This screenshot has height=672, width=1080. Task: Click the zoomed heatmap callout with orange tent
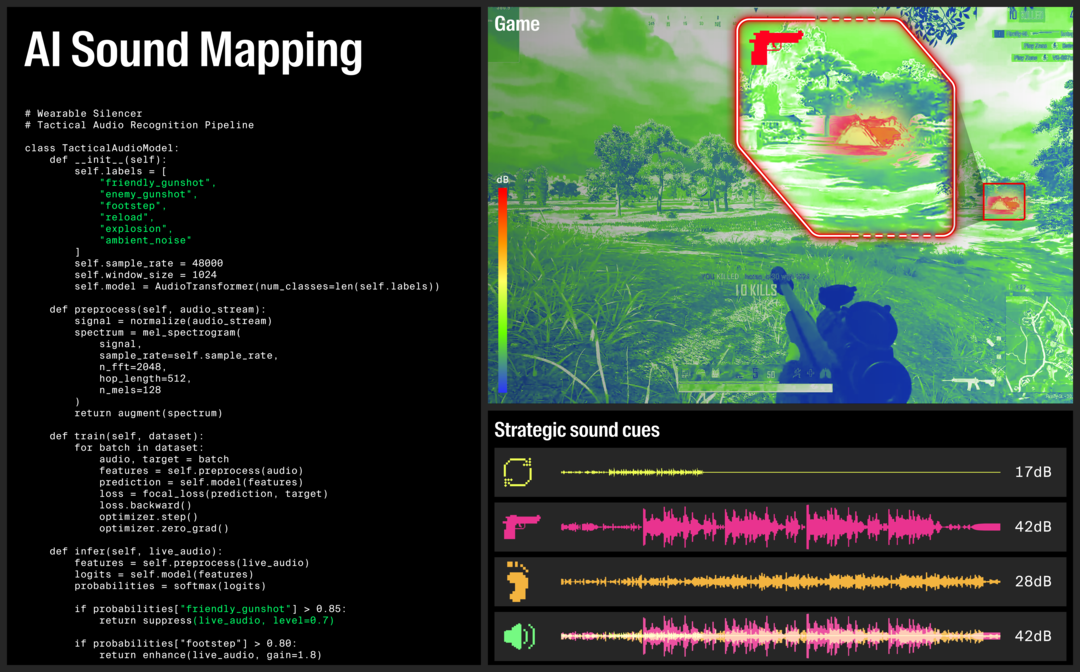(846, 127)
